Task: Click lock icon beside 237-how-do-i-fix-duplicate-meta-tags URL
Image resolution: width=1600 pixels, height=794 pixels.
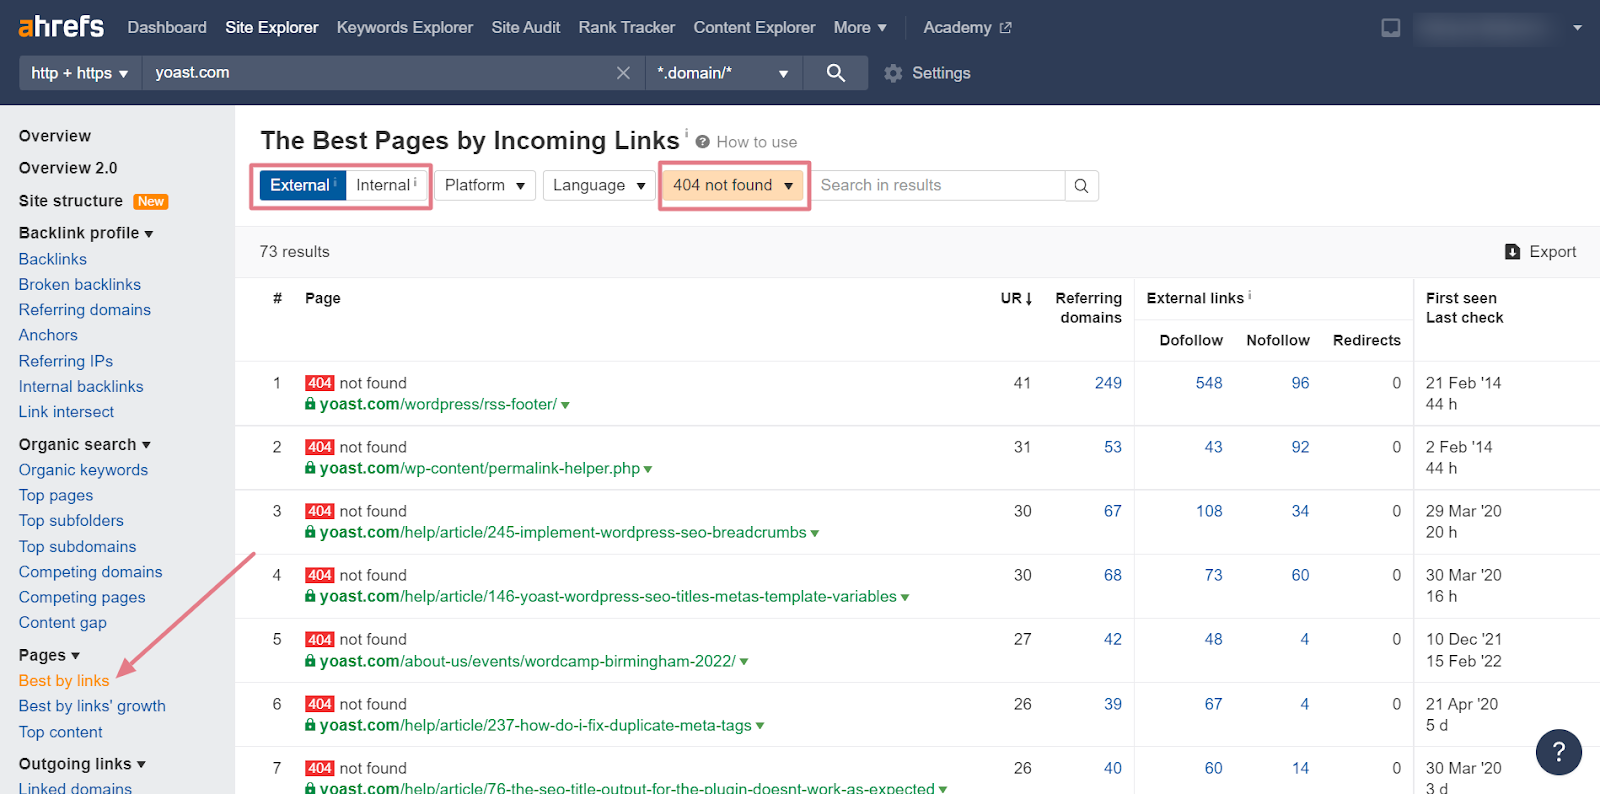Action: [310, 726]
